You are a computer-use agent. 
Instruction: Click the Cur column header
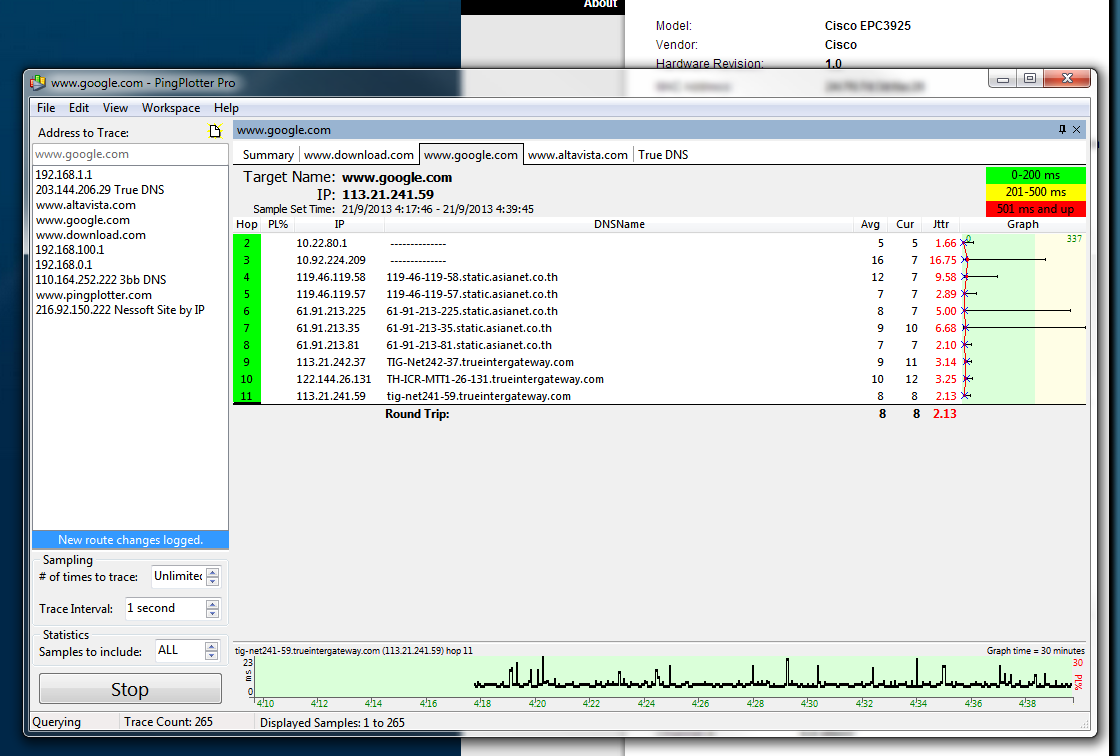tap(905, 224)
